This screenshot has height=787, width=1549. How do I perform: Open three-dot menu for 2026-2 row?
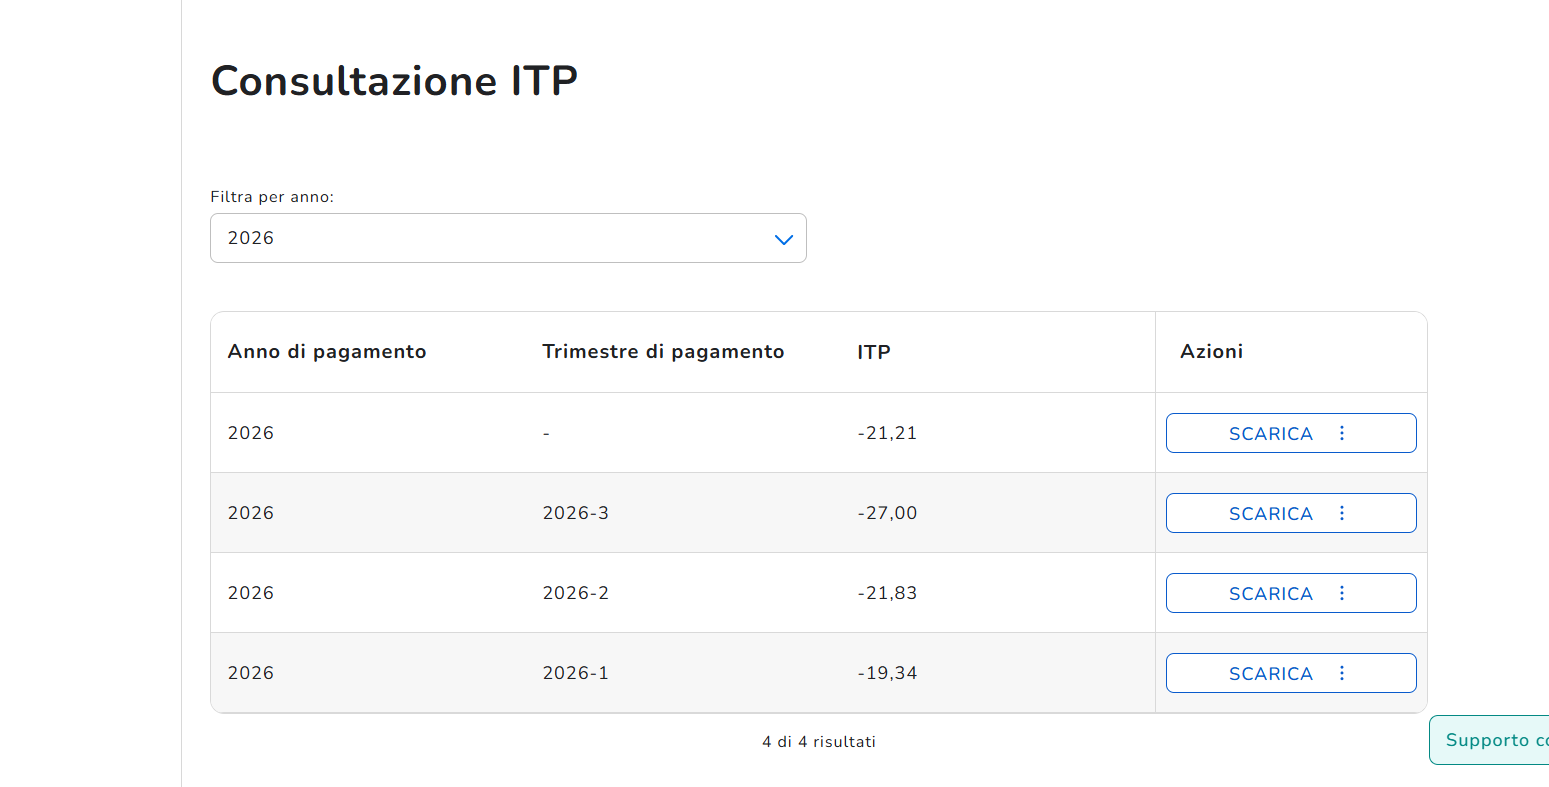(1342, 593)
